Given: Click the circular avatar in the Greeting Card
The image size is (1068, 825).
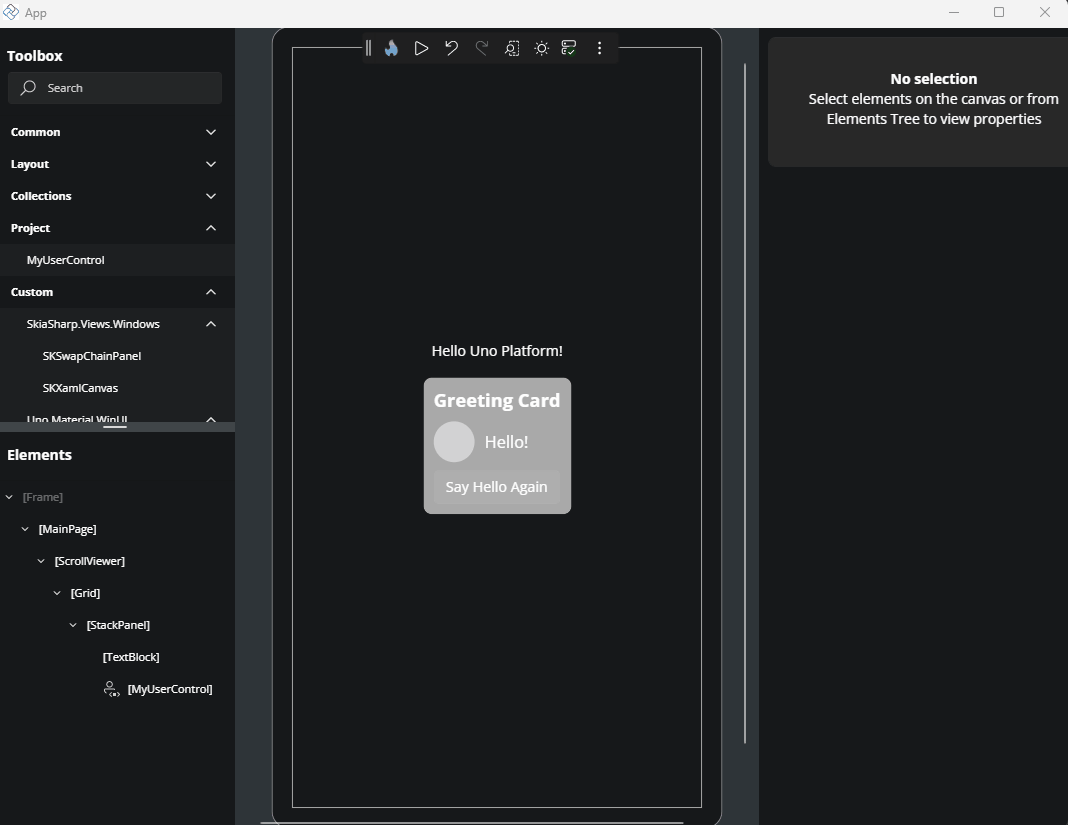Looking at the screenshot, I should point(454,442).
